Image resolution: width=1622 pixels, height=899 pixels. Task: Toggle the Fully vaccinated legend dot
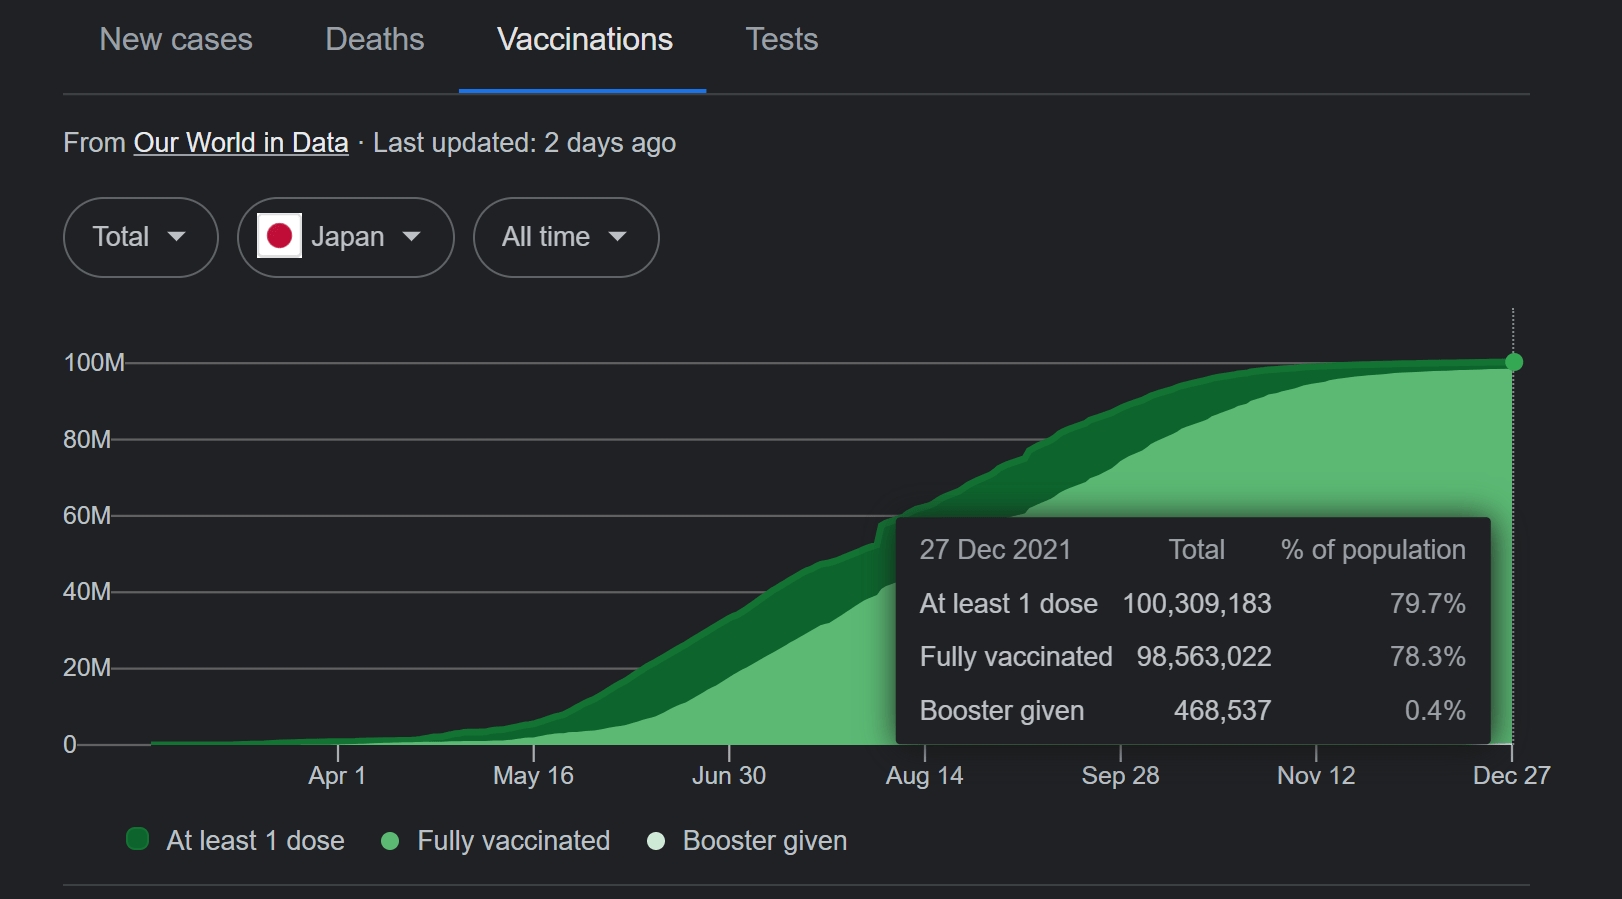390,841
